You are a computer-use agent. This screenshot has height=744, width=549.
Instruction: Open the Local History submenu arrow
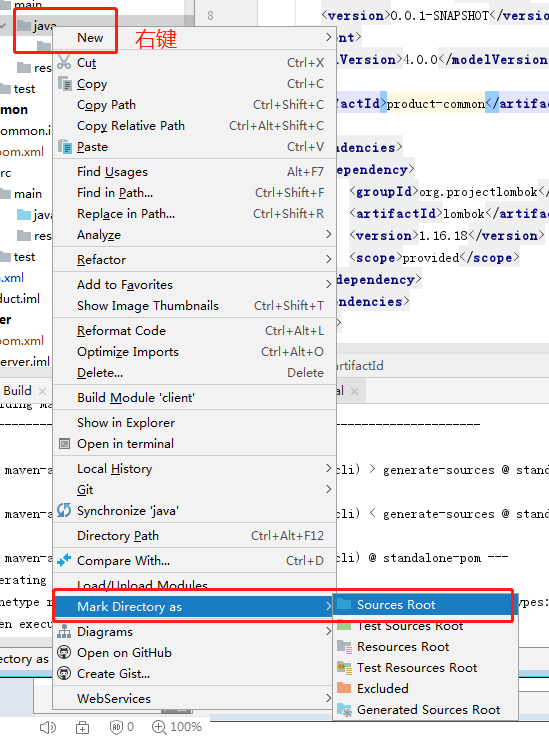(x=328, y=468)
